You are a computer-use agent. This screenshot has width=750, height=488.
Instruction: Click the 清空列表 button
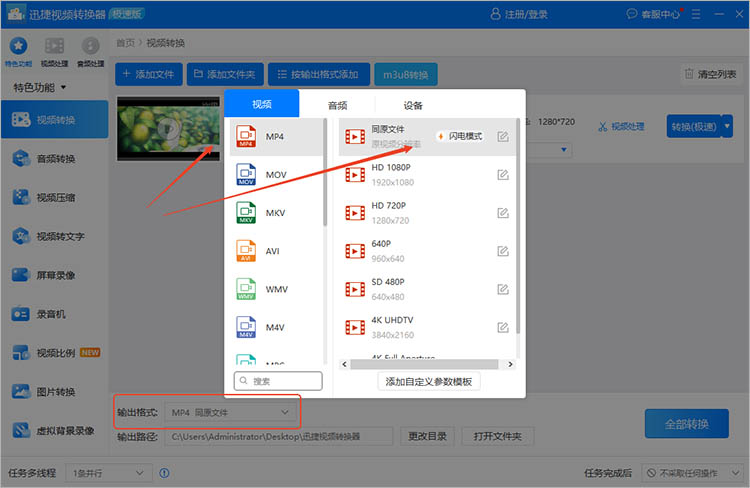coord(711,74)
